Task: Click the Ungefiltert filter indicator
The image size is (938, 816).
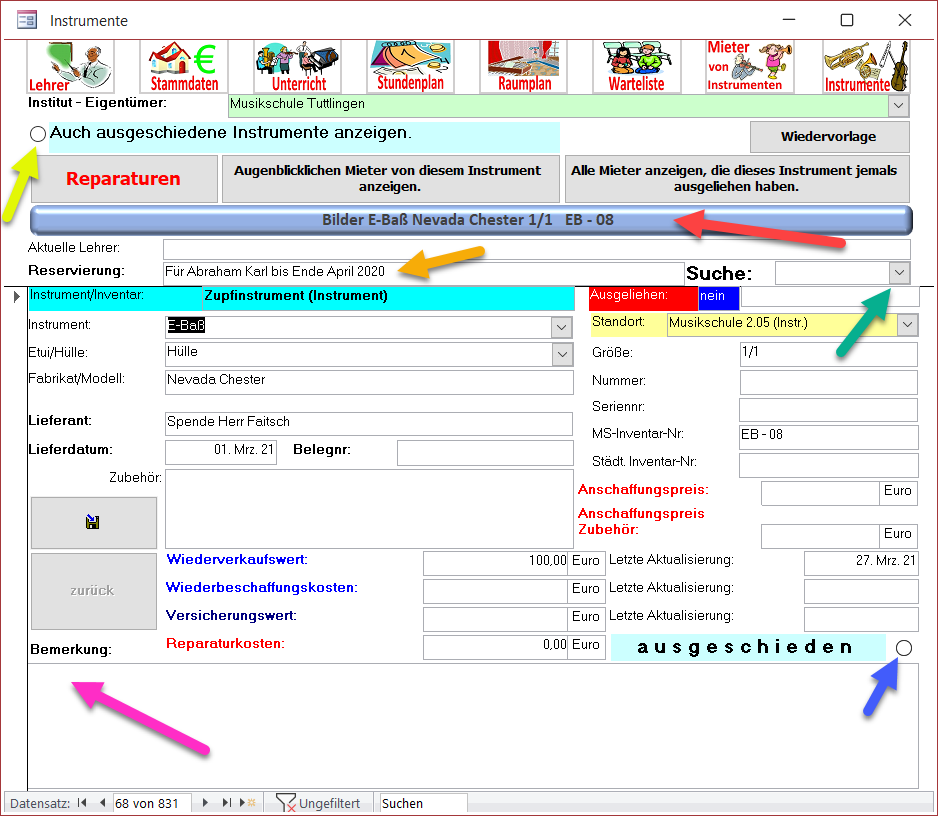Action: click(318, 803)
